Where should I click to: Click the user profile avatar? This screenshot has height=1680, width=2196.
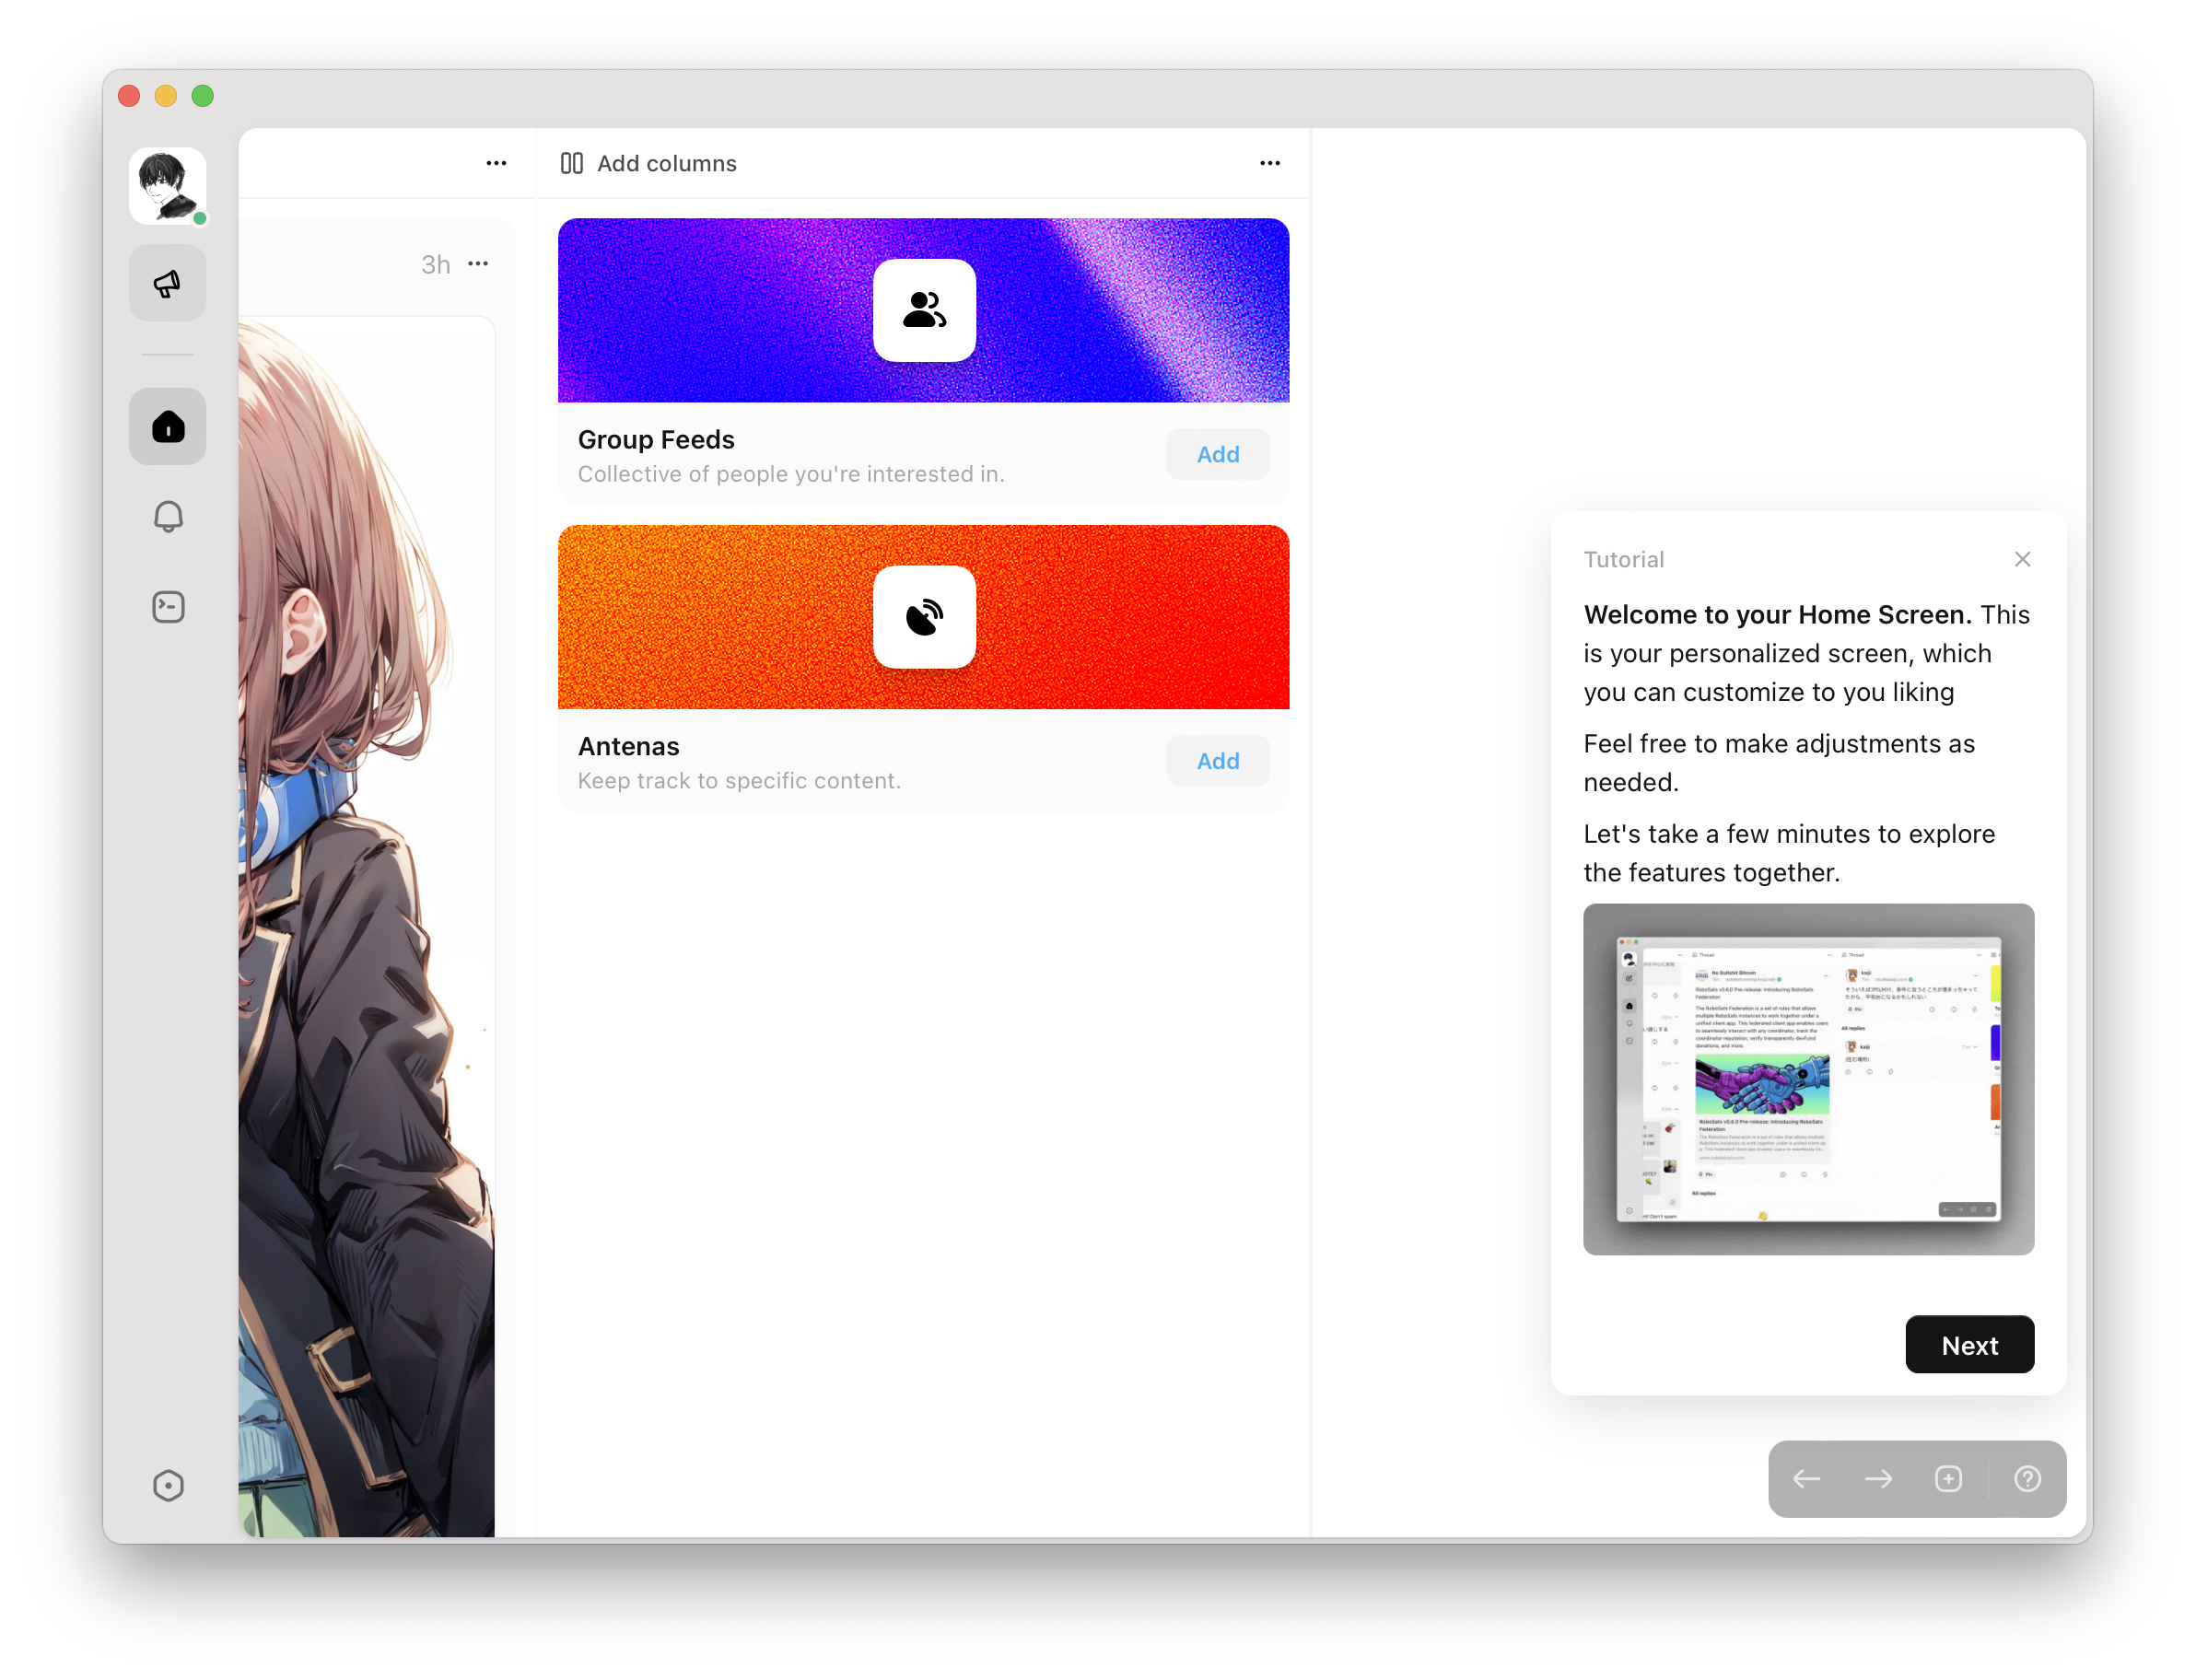point(167,186)
